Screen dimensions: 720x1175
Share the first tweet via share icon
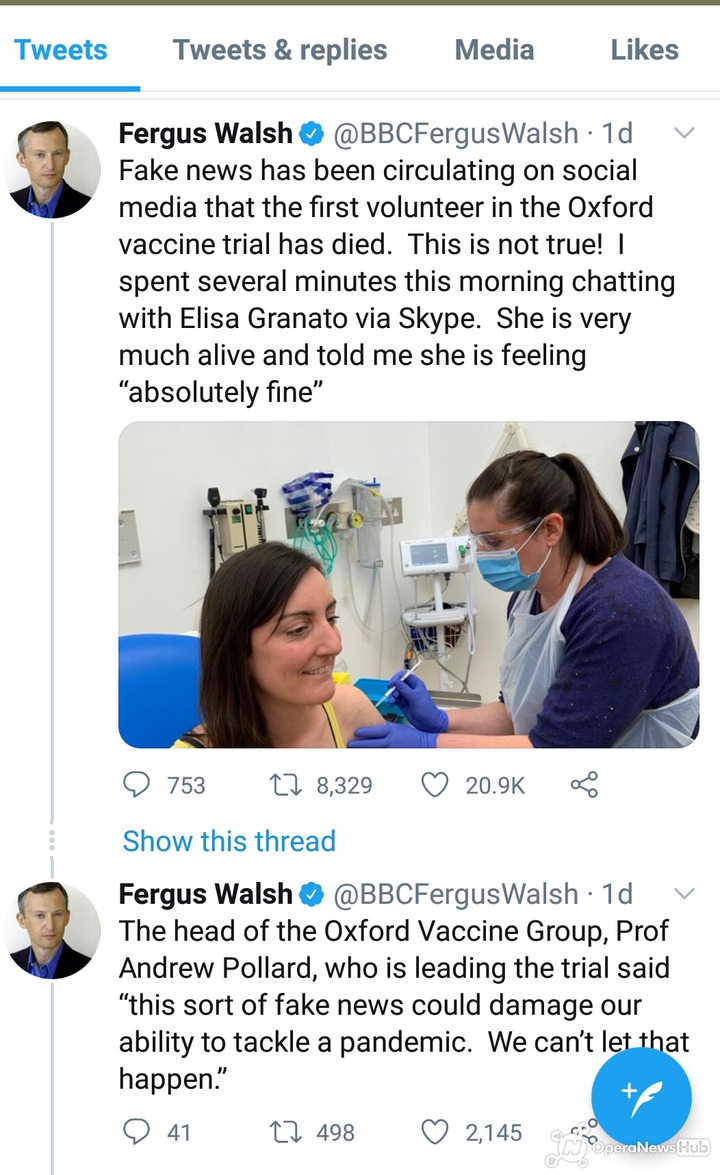point(583,785)
